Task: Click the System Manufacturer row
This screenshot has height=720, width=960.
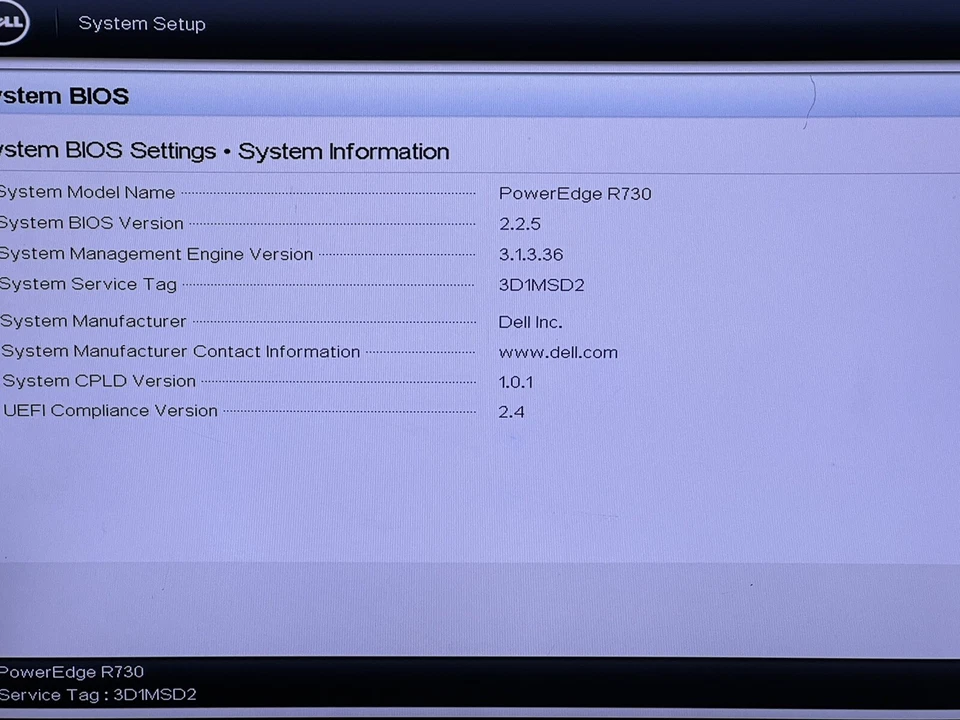Action: [93, 321]
